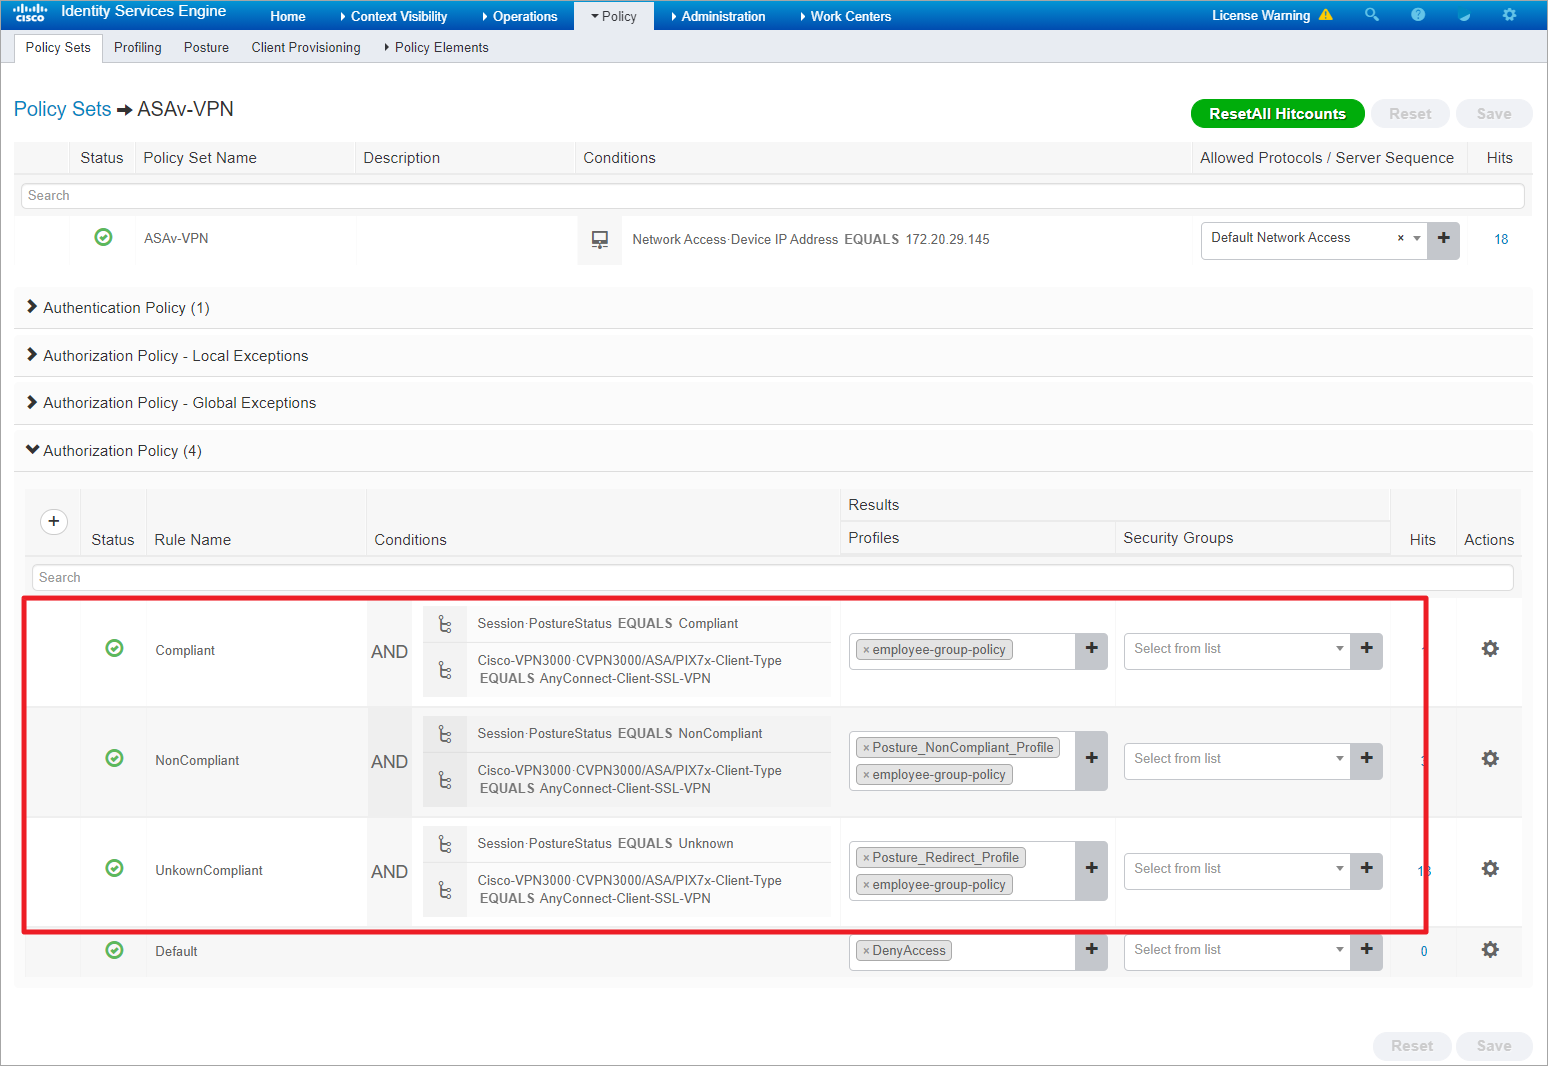Click the network device condition icon for ASAv-VPN
Viewport: 1548px width, 1066px height.
tap(600, 240)
